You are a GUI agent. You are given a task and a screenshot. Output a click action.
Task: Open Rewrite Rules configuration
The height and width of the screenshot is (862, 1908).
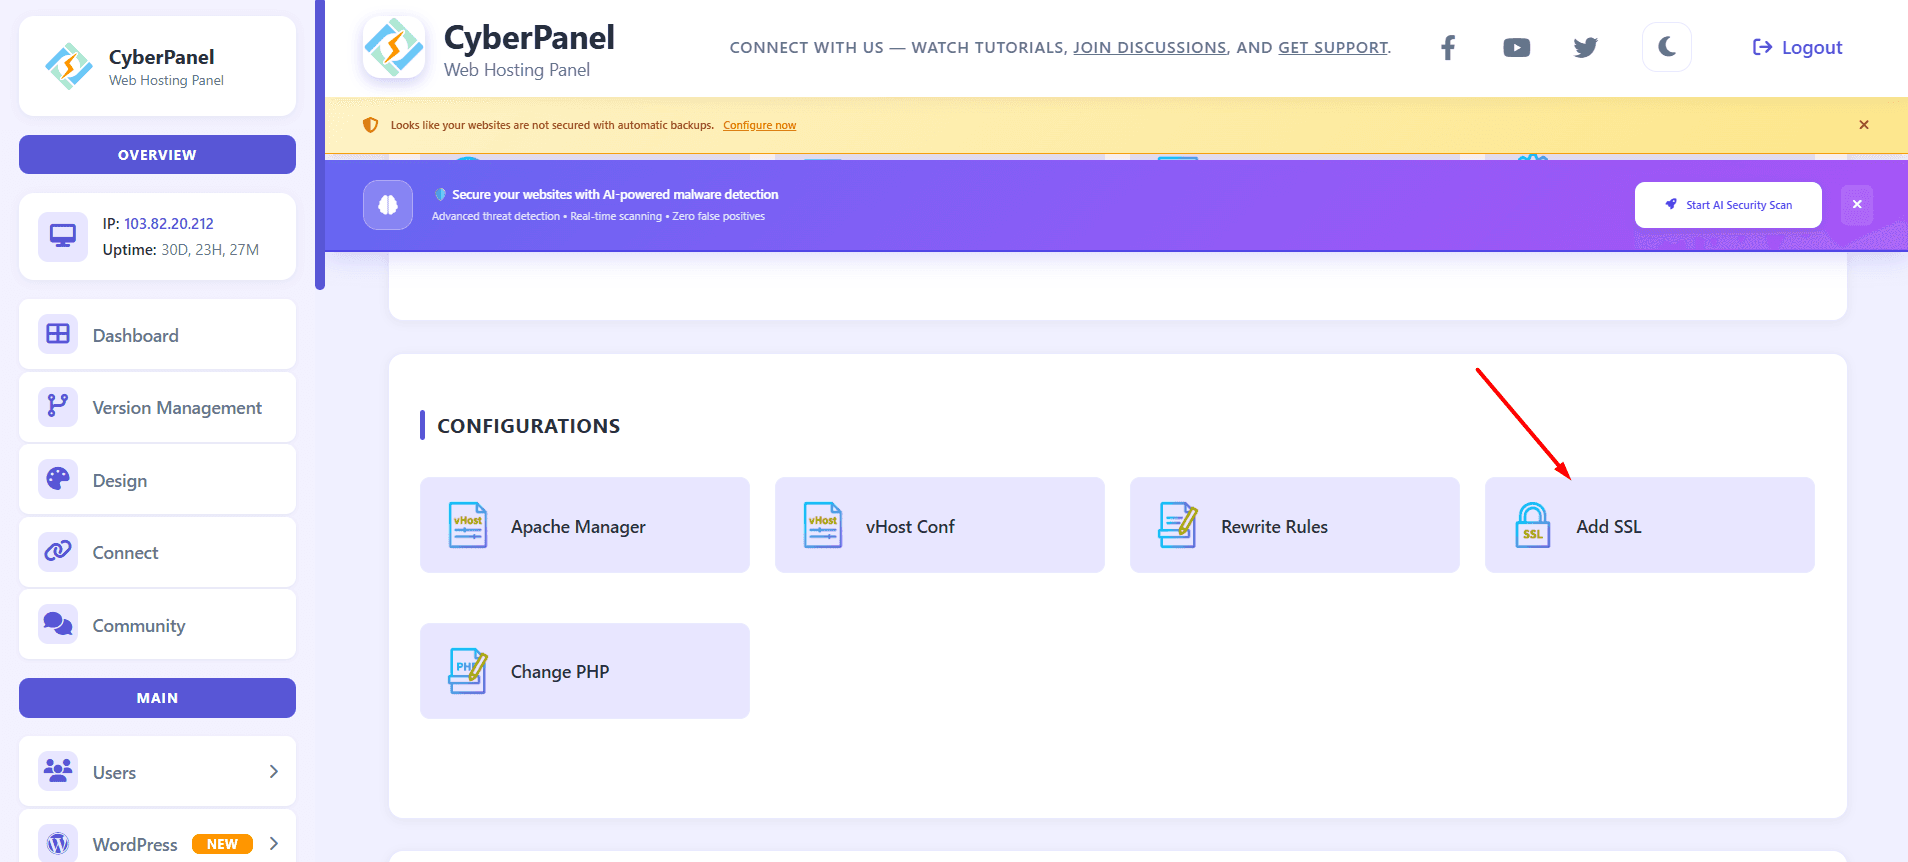click(1294, 525)
